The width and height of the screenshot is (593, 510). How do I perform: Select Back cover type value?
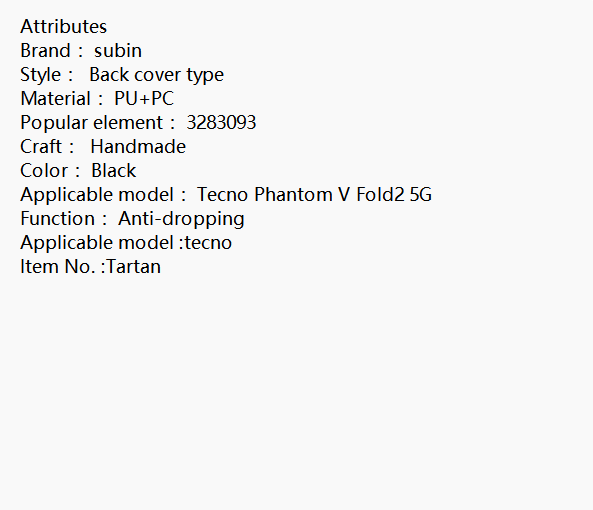pyautogui.click(x=157, y=74)
